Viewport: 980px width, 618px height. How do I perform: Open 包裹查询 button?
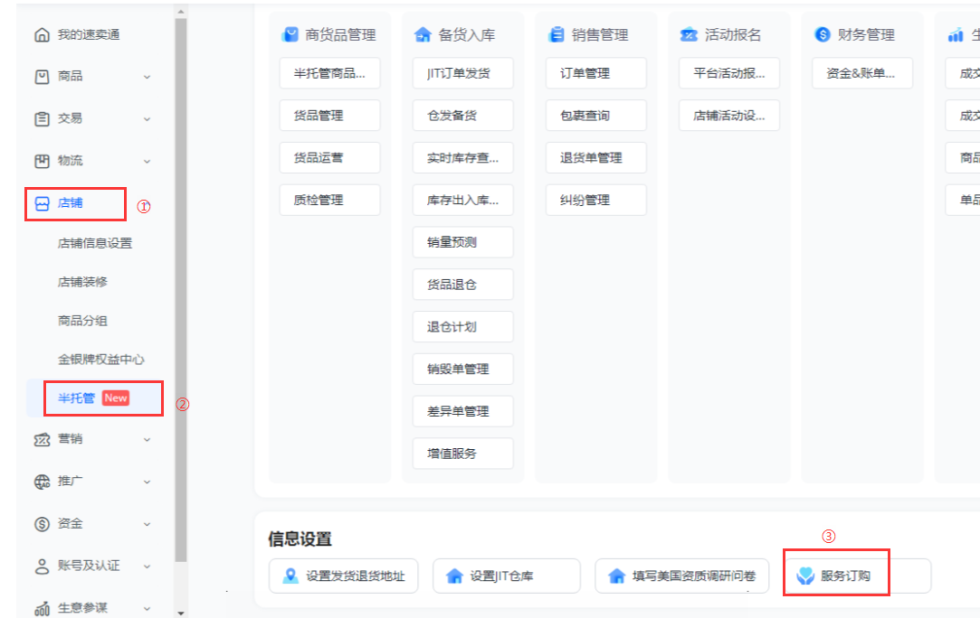click(596, 116)
